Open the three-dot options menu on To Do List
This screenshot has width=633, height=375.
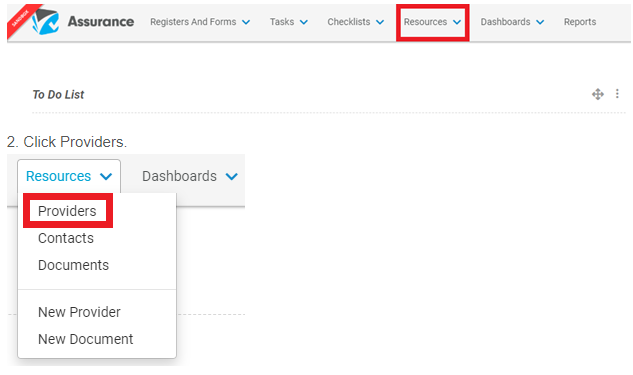(617, 94)
